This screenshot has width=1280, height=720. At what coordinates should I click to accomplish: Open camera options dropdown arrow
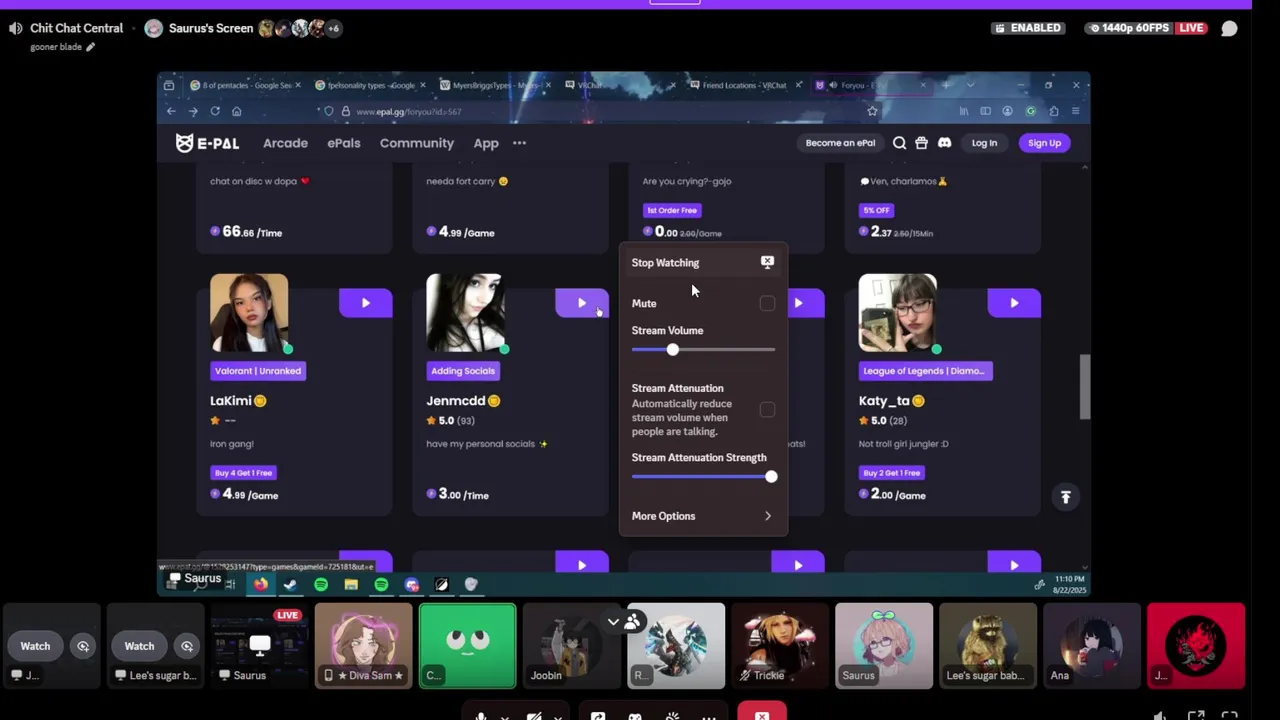(558, 716)
